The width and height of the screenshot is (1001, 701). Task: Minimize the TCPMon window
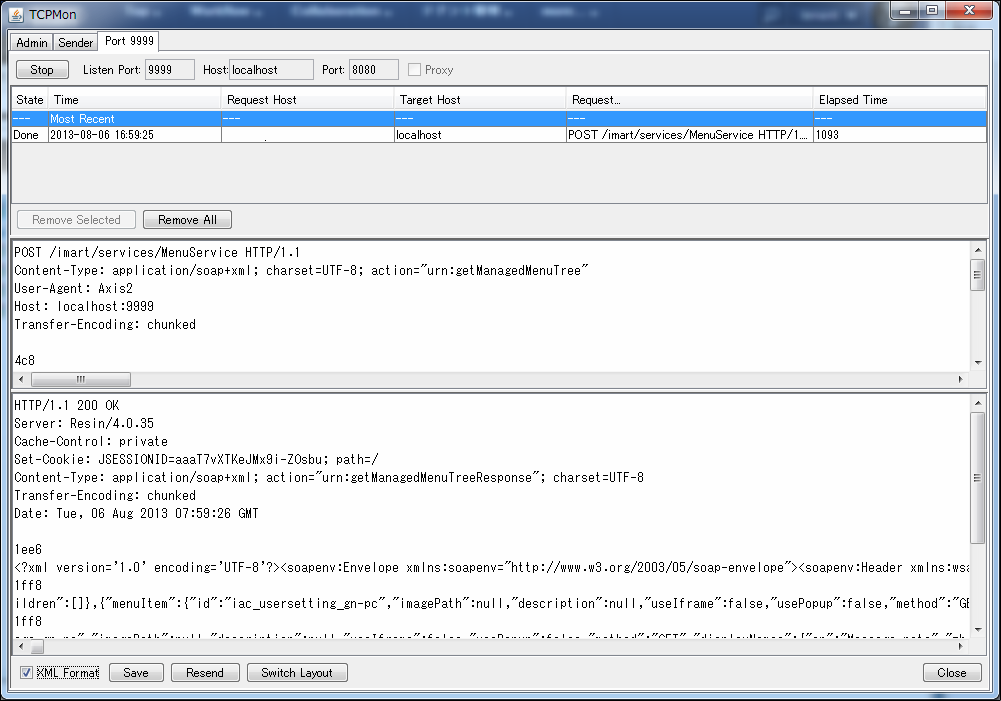coord(905,11)
